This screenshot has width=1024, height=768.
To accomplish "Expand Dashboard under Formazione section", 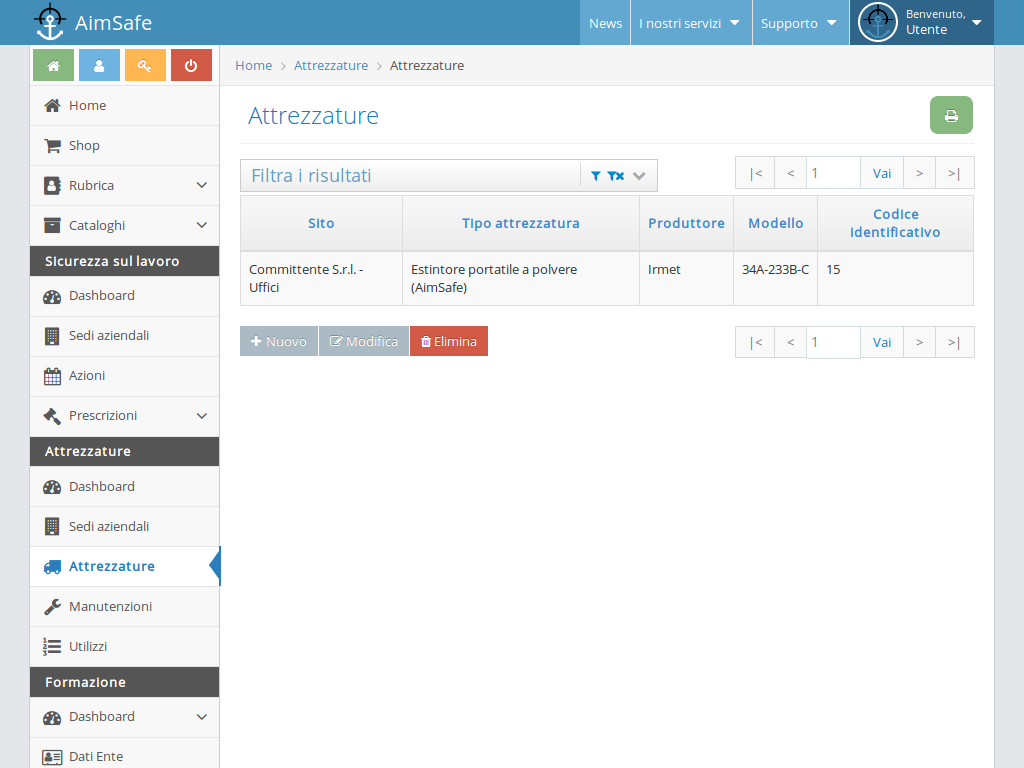I will 124,717.
